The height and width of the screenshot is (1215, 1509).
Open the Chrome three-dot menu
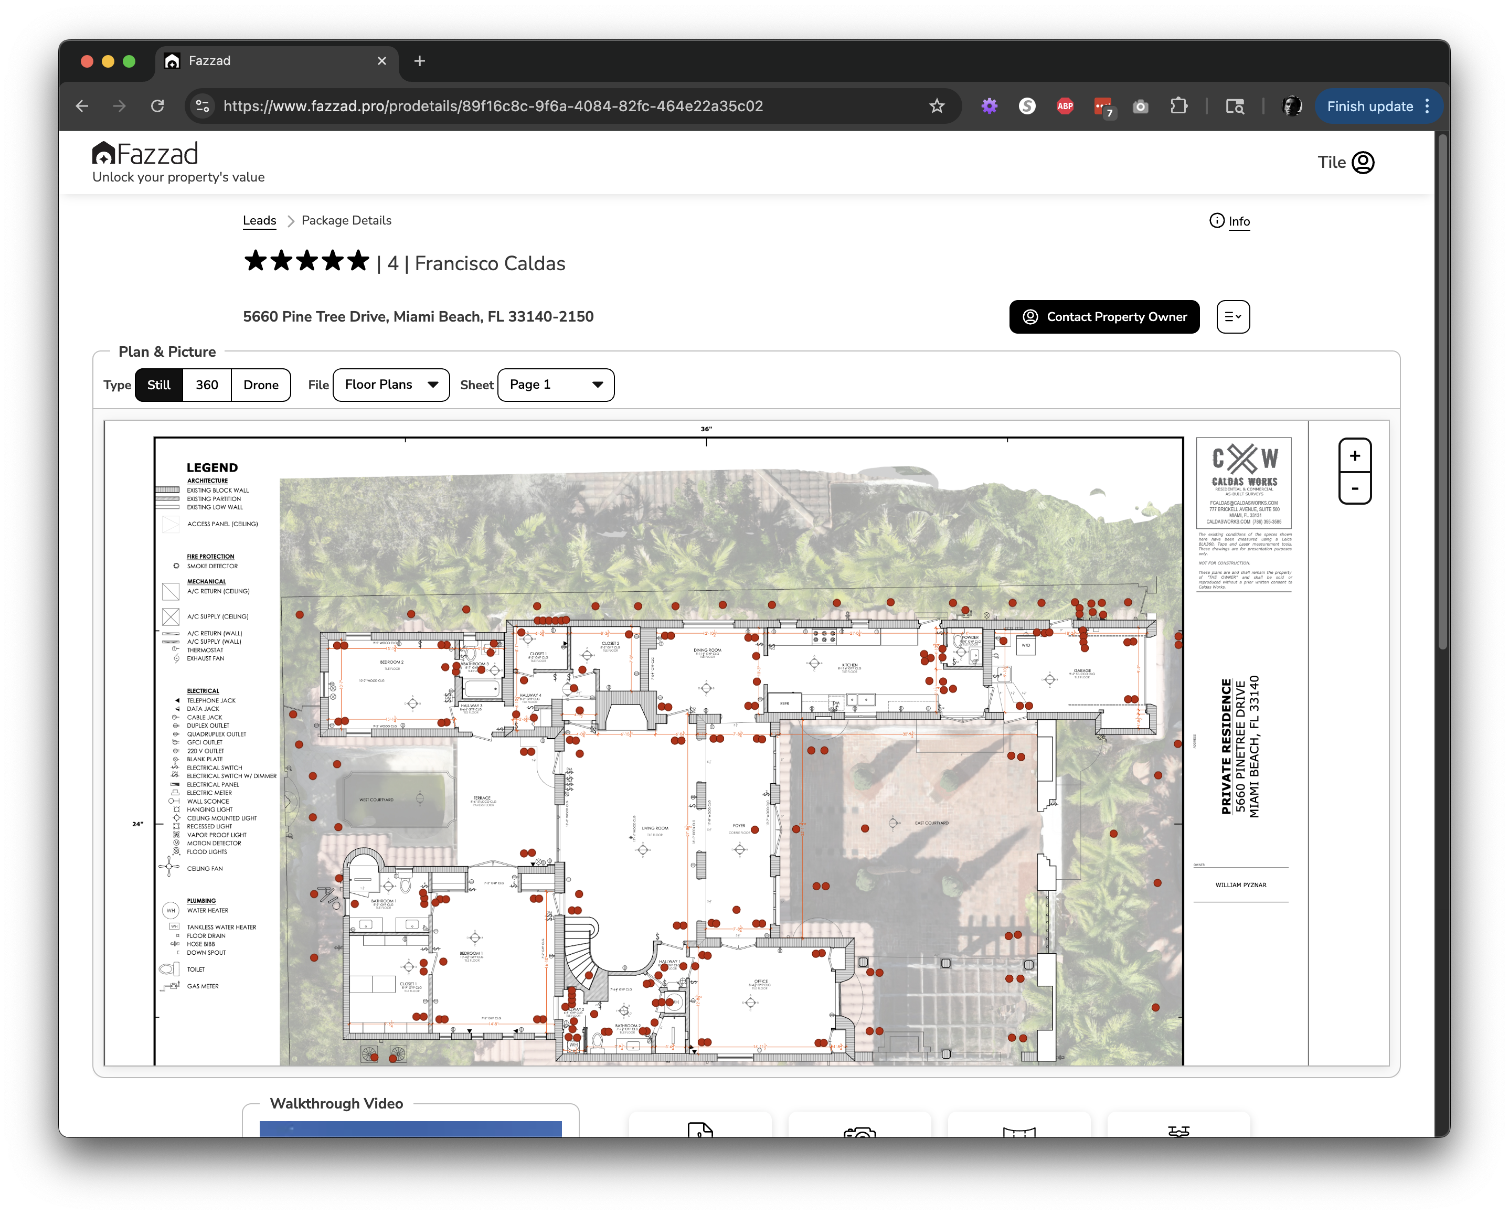[x=1427, y=106]
